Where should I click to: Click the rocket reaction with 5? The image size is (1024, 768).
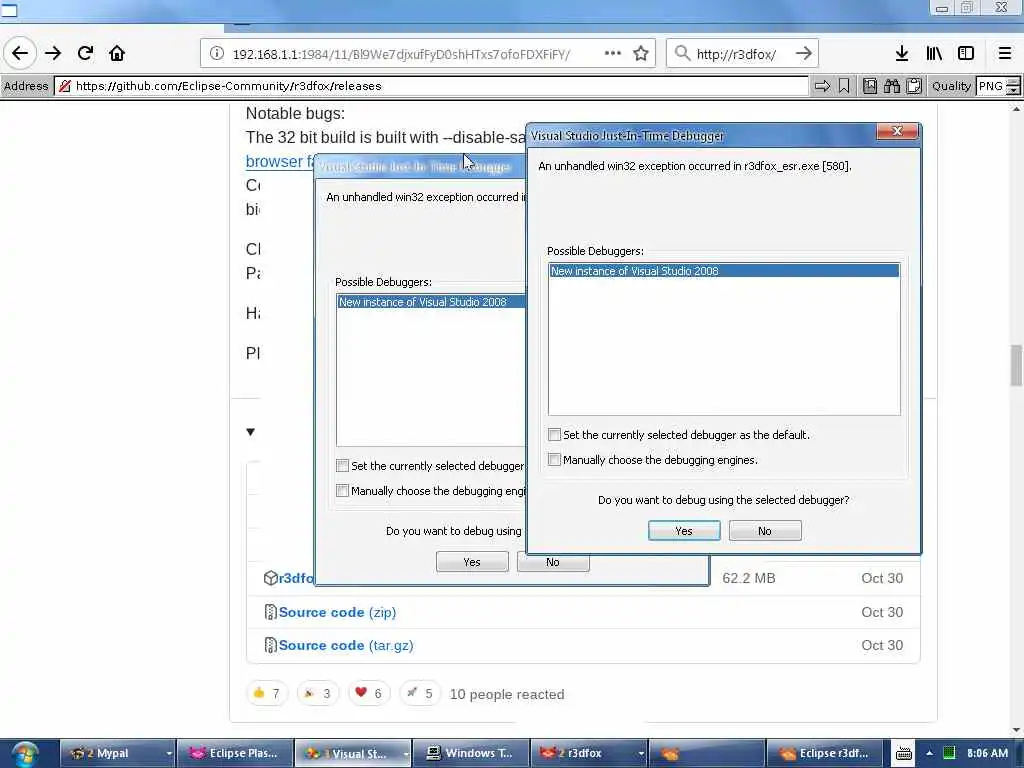[x=419, y=693]
